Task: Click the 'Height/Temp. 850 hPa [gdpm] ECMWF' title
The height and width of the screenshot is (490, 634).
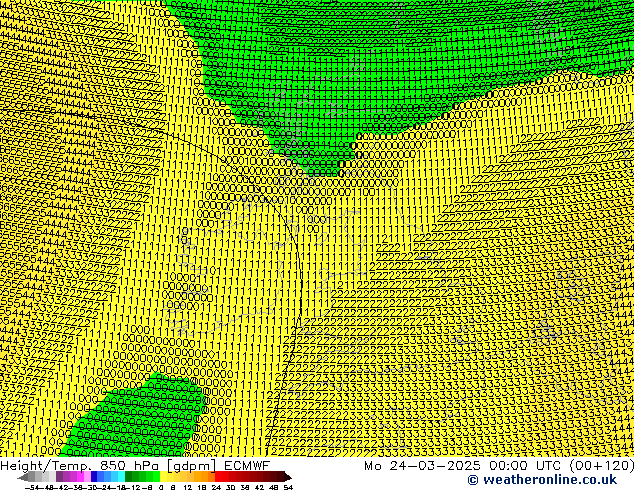Action: tap(135, 465)
